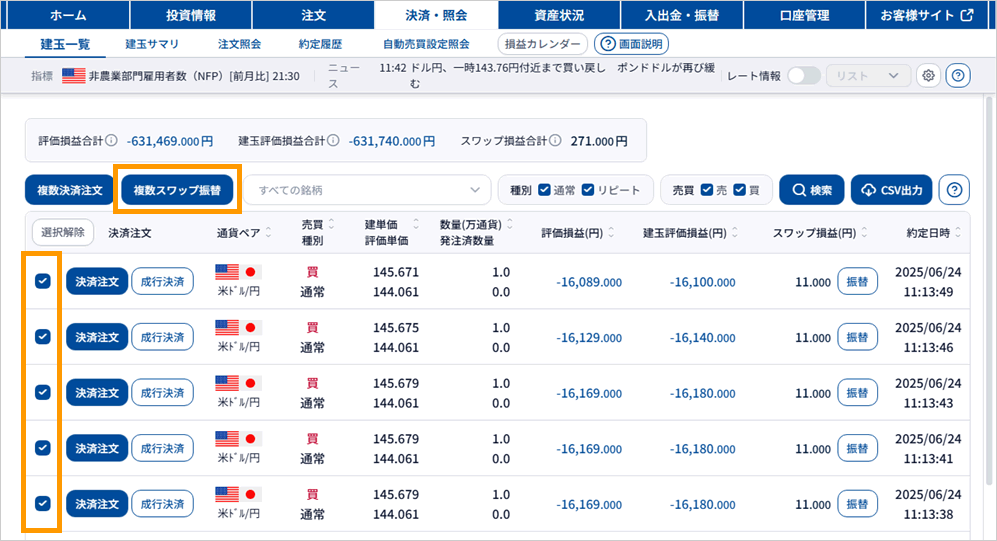Click 選択解除 to clear selections
Screen dimensions: 997x541
(63, 232)
